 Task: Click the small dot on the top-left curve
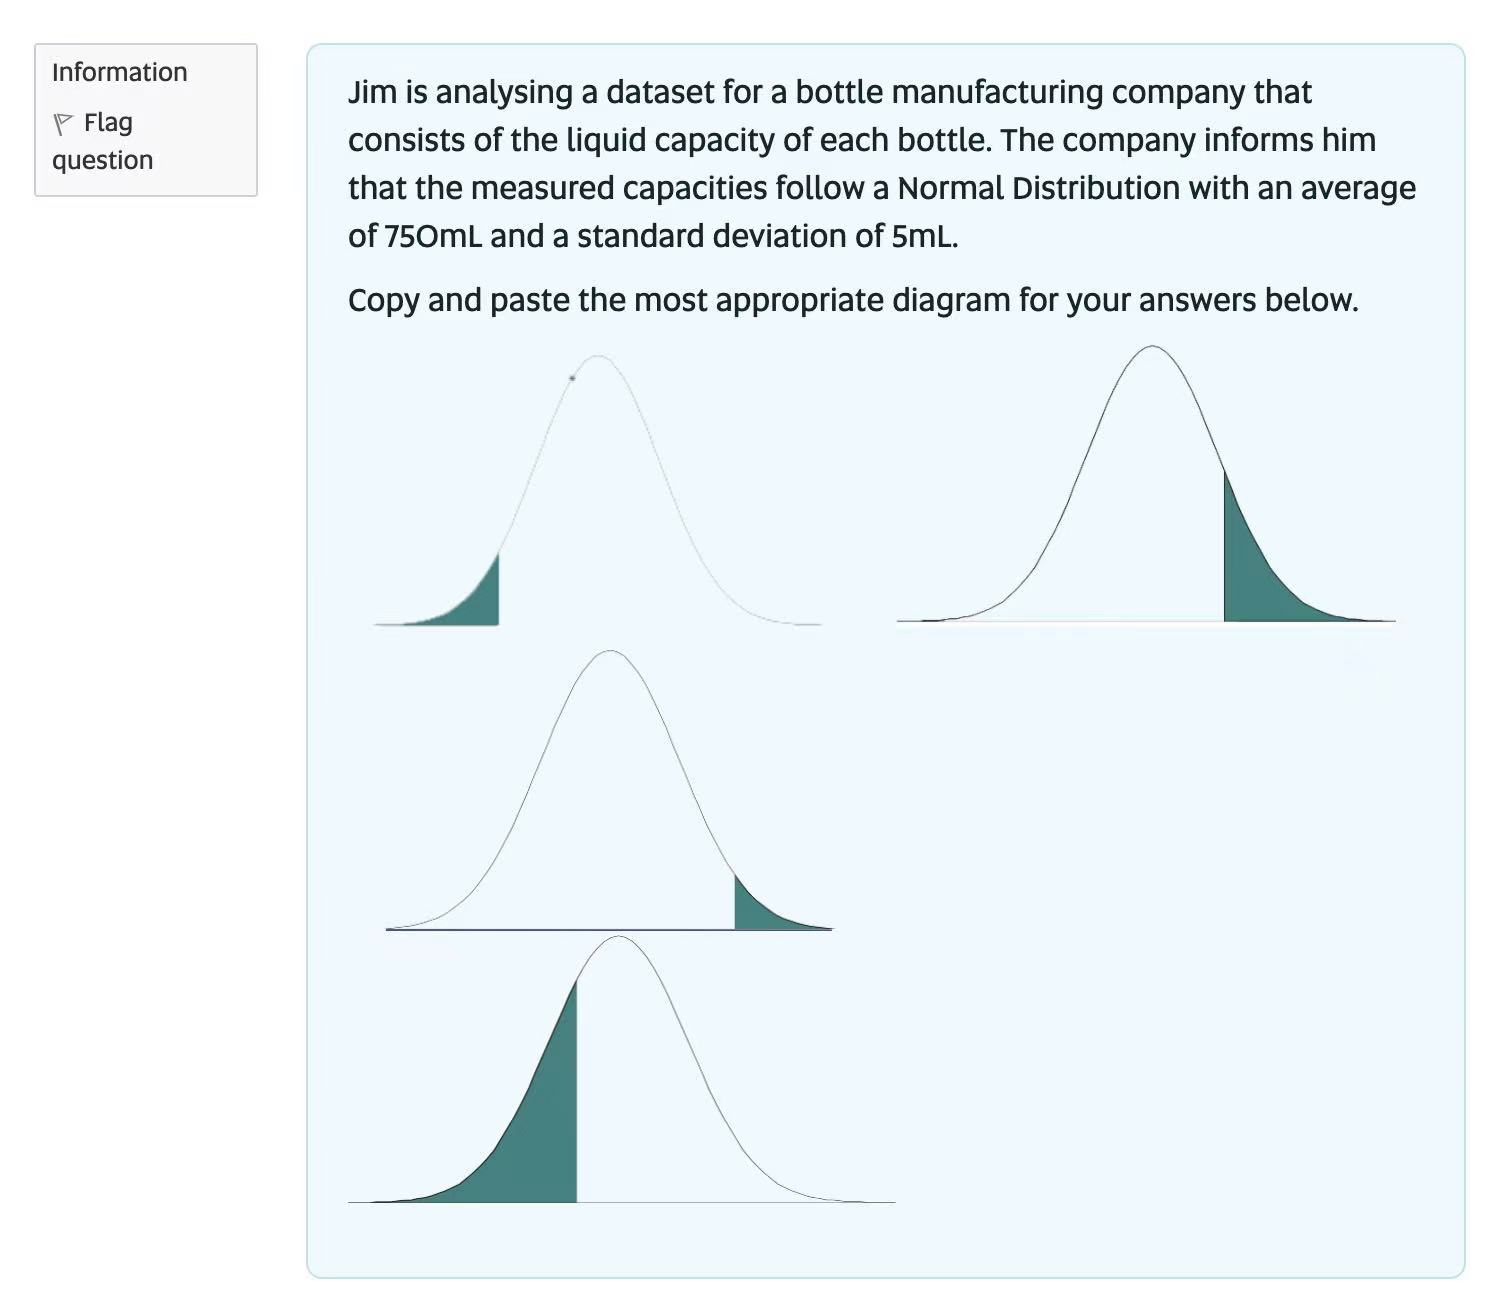(572, 378)
